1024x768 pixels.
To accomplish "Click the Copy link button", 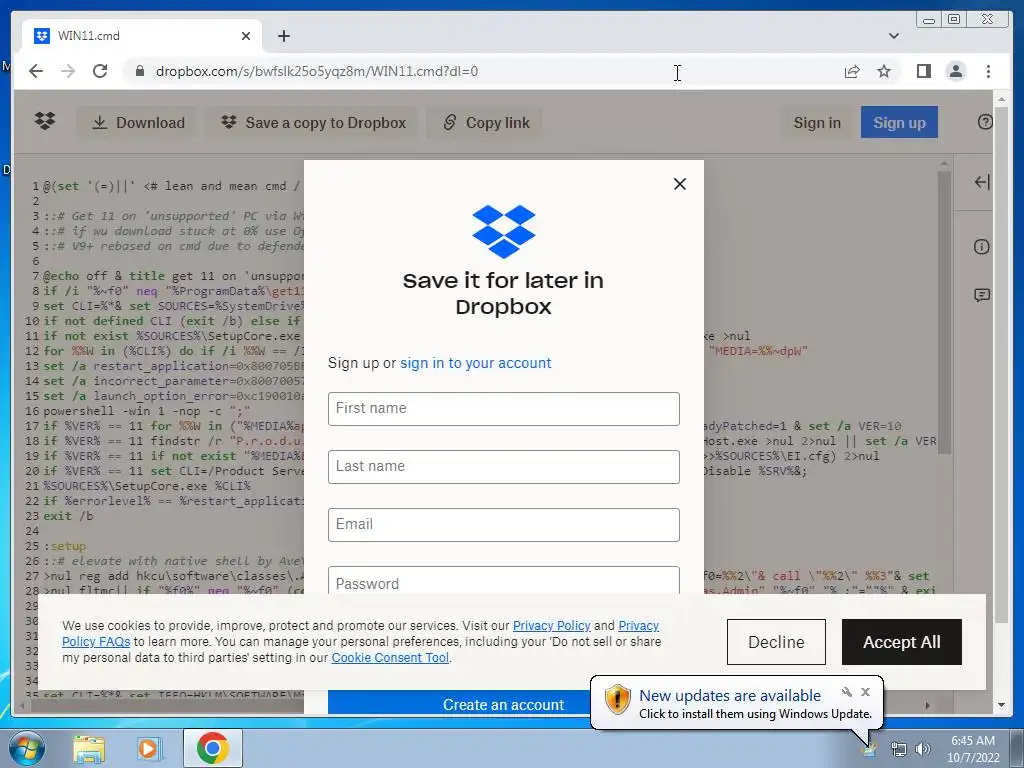I will pyautogui.click(x=486, y=123).
